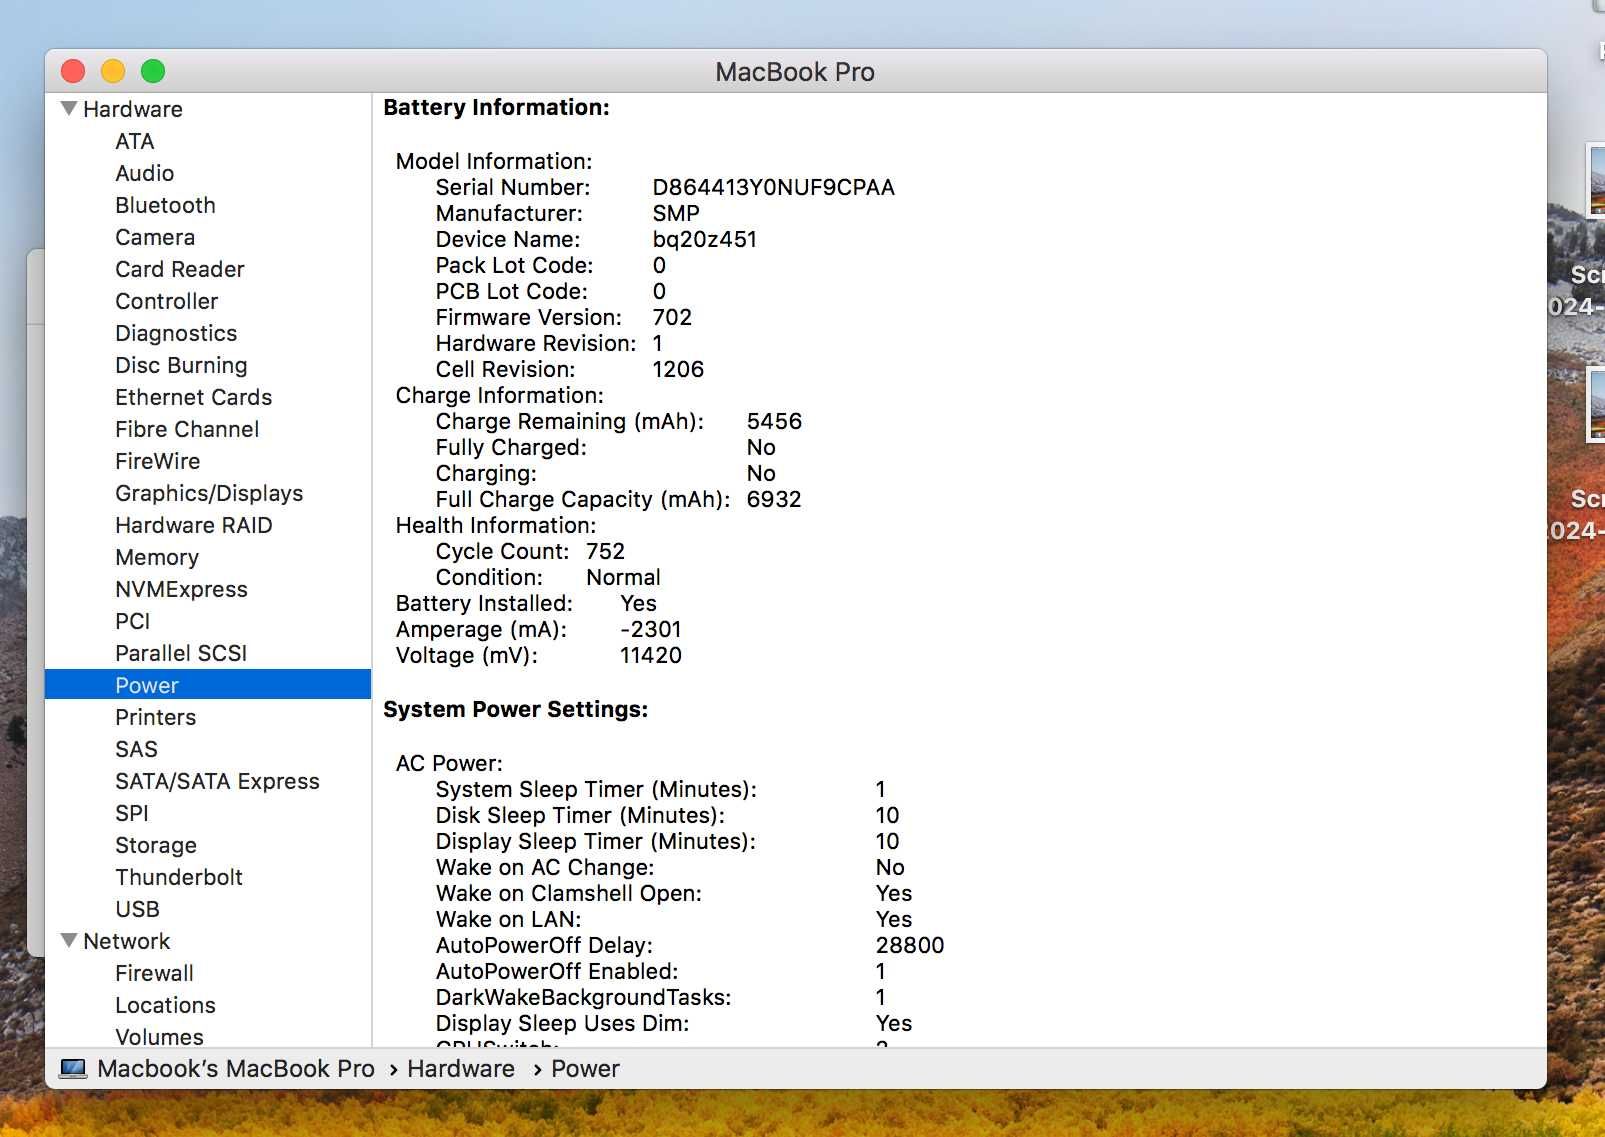1605x1137 pixels.
Task: Open Memory information
Action: click(x=157, y=557)
